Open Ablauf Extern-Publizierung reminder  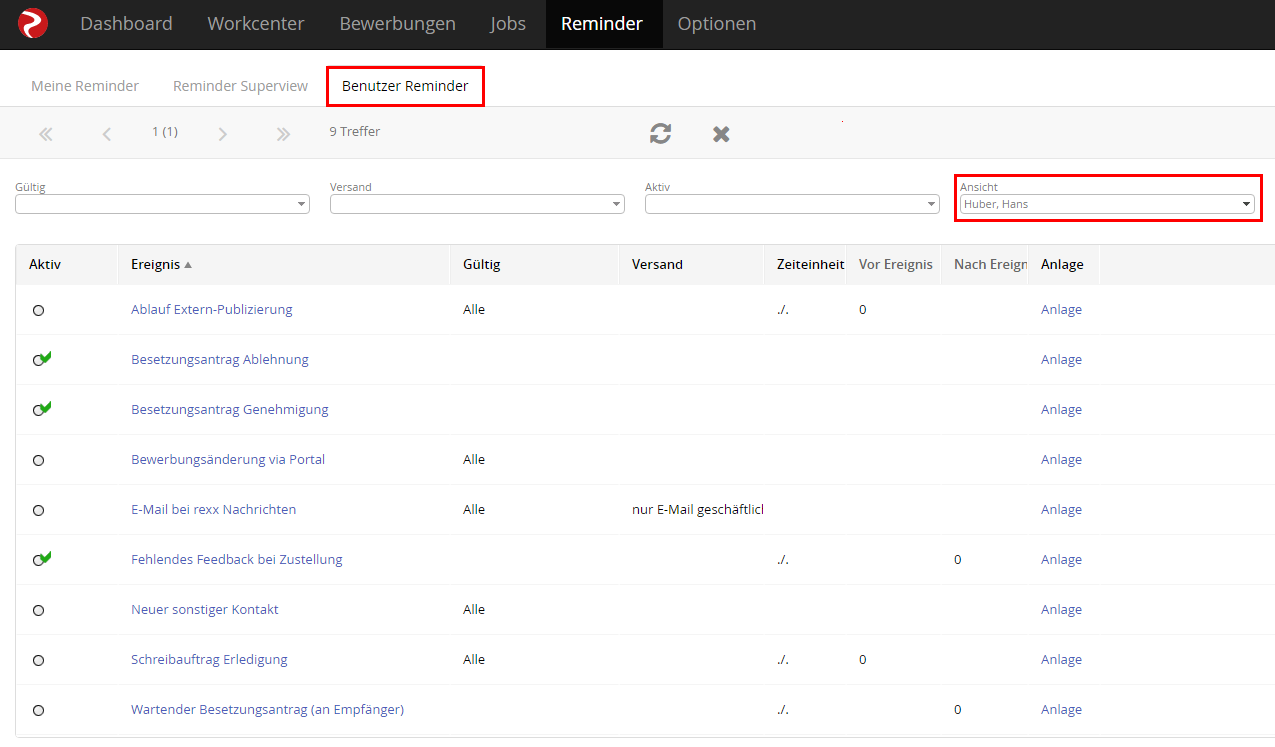[x=212, y=309]
